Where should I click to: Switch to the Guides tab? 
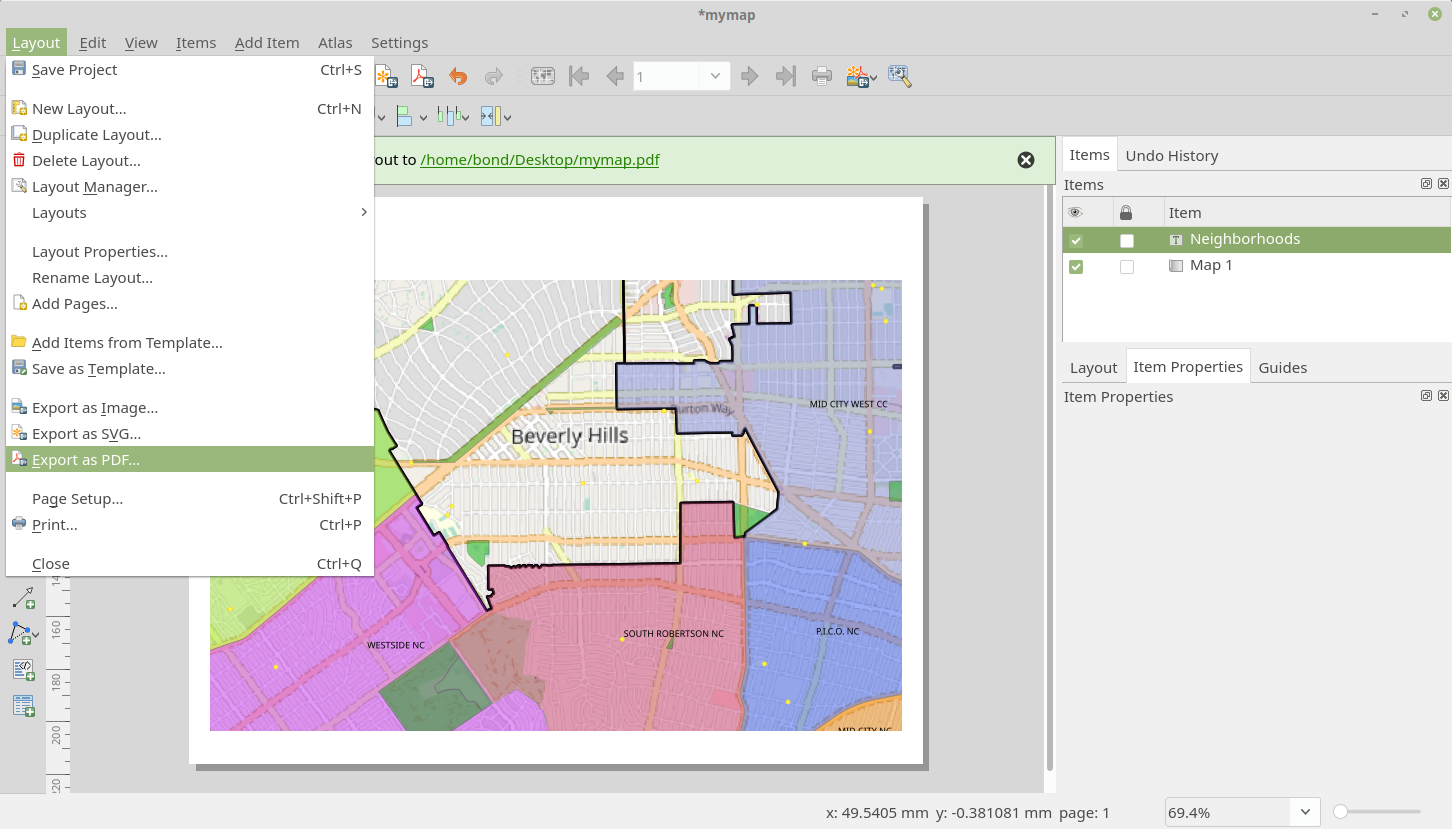(1282, 368)
